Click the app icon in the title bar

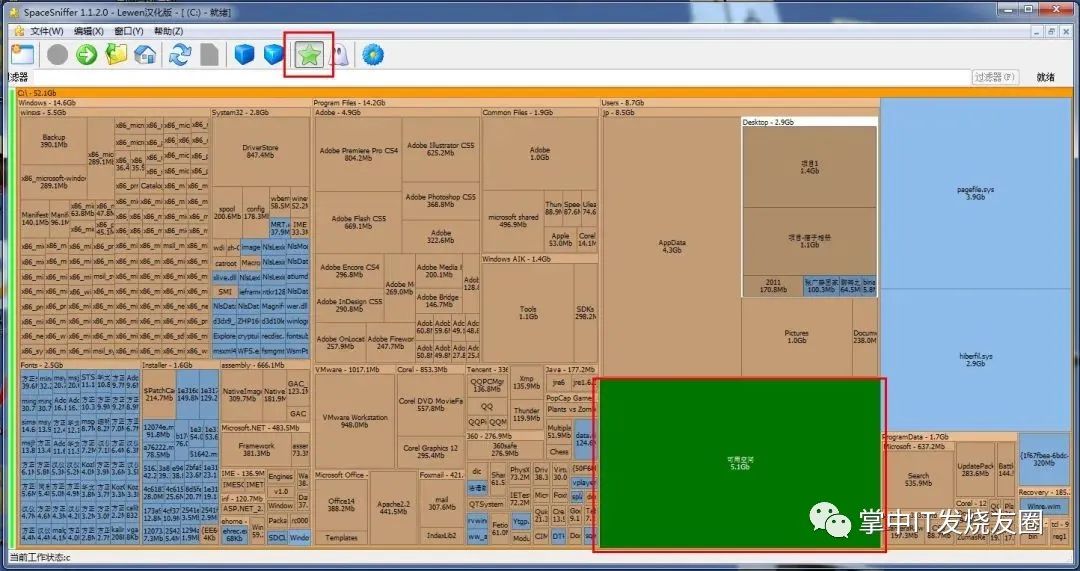[x=14, y=12]
